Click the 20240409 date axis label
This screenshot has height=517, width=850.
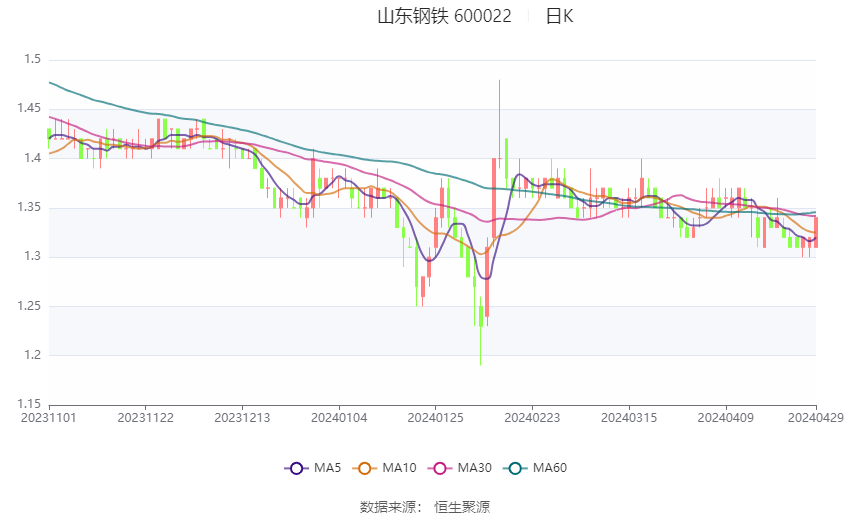point(725,418)
